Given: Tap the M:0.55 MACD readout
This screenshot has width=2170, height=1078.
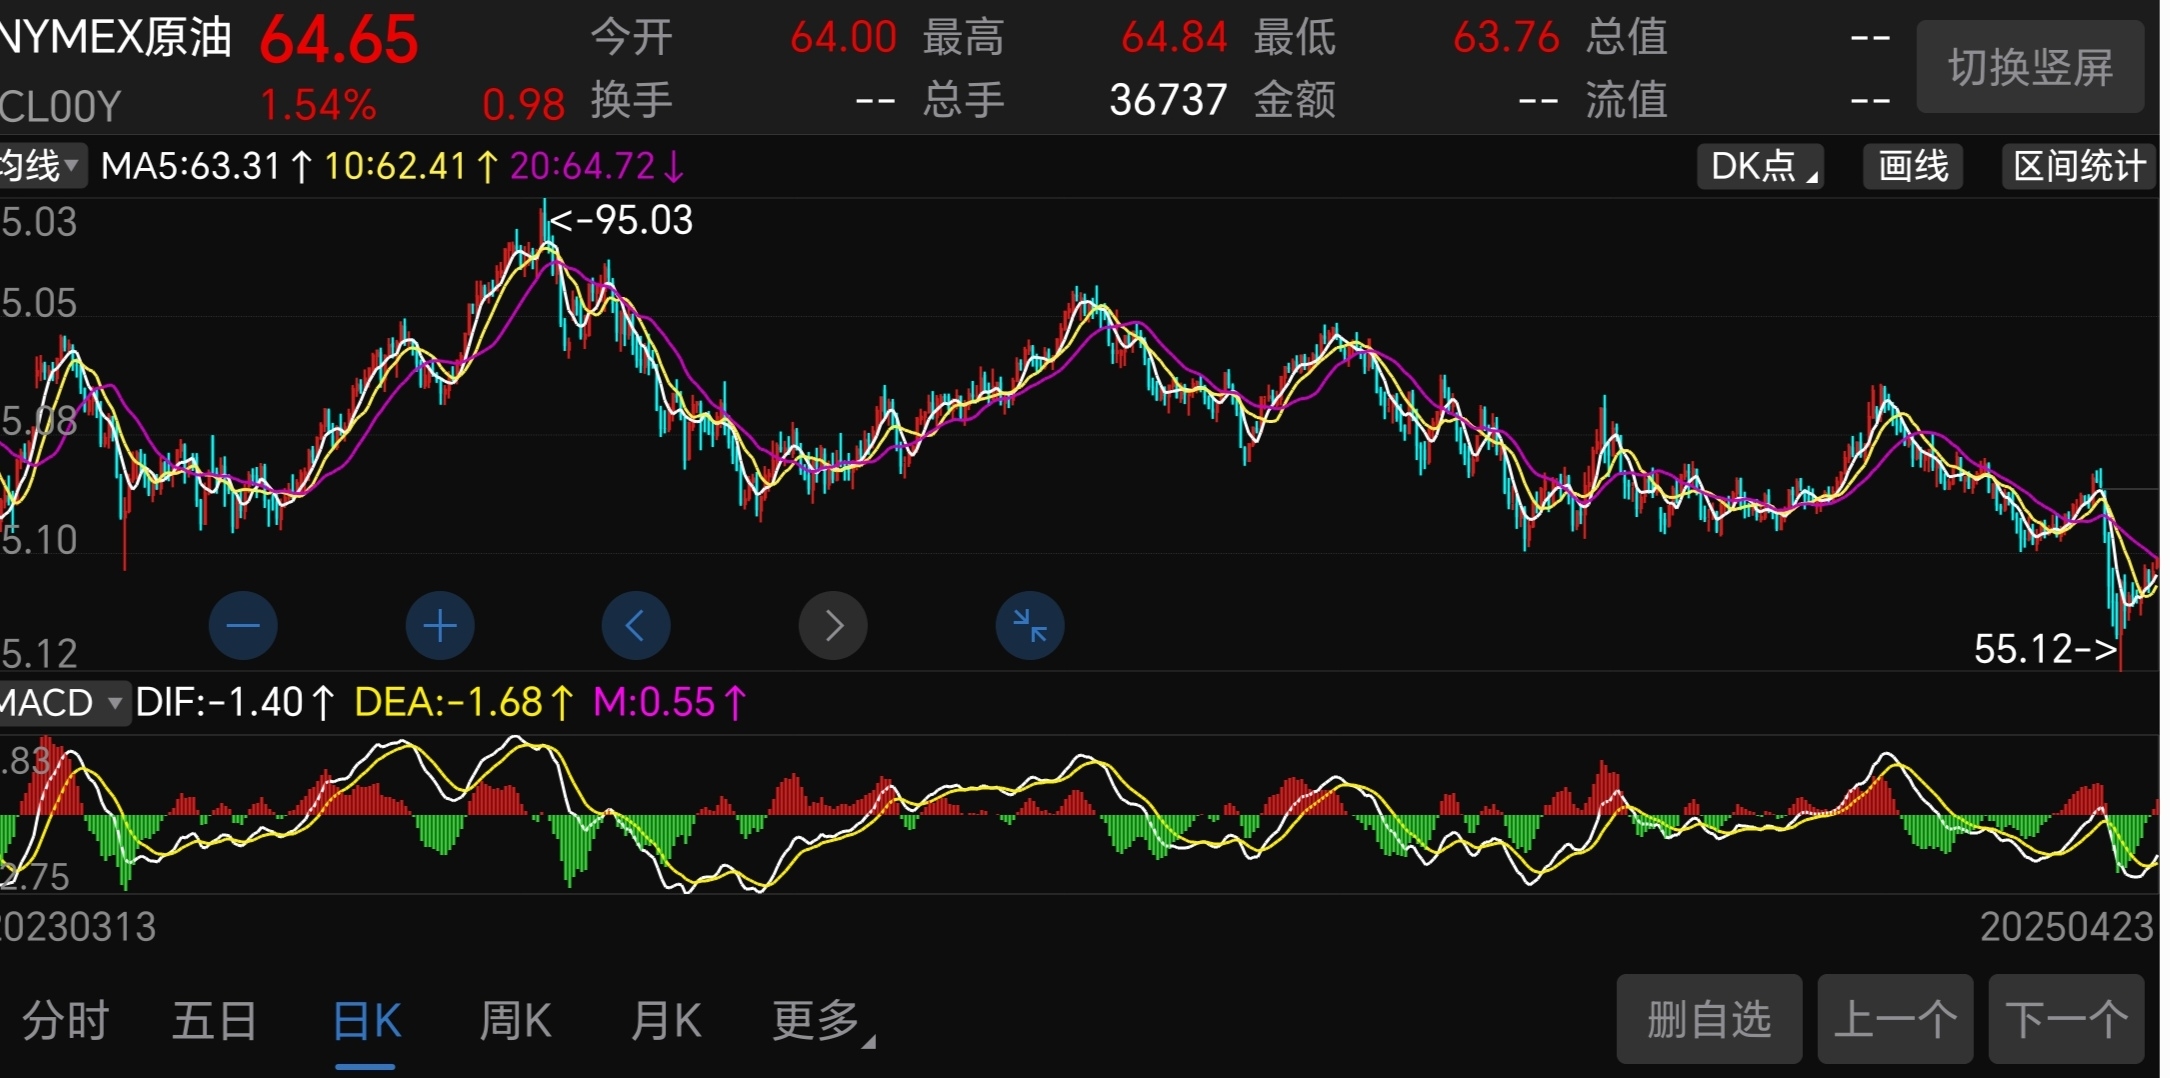Looking at the screenshot, I should coord(670,702).
